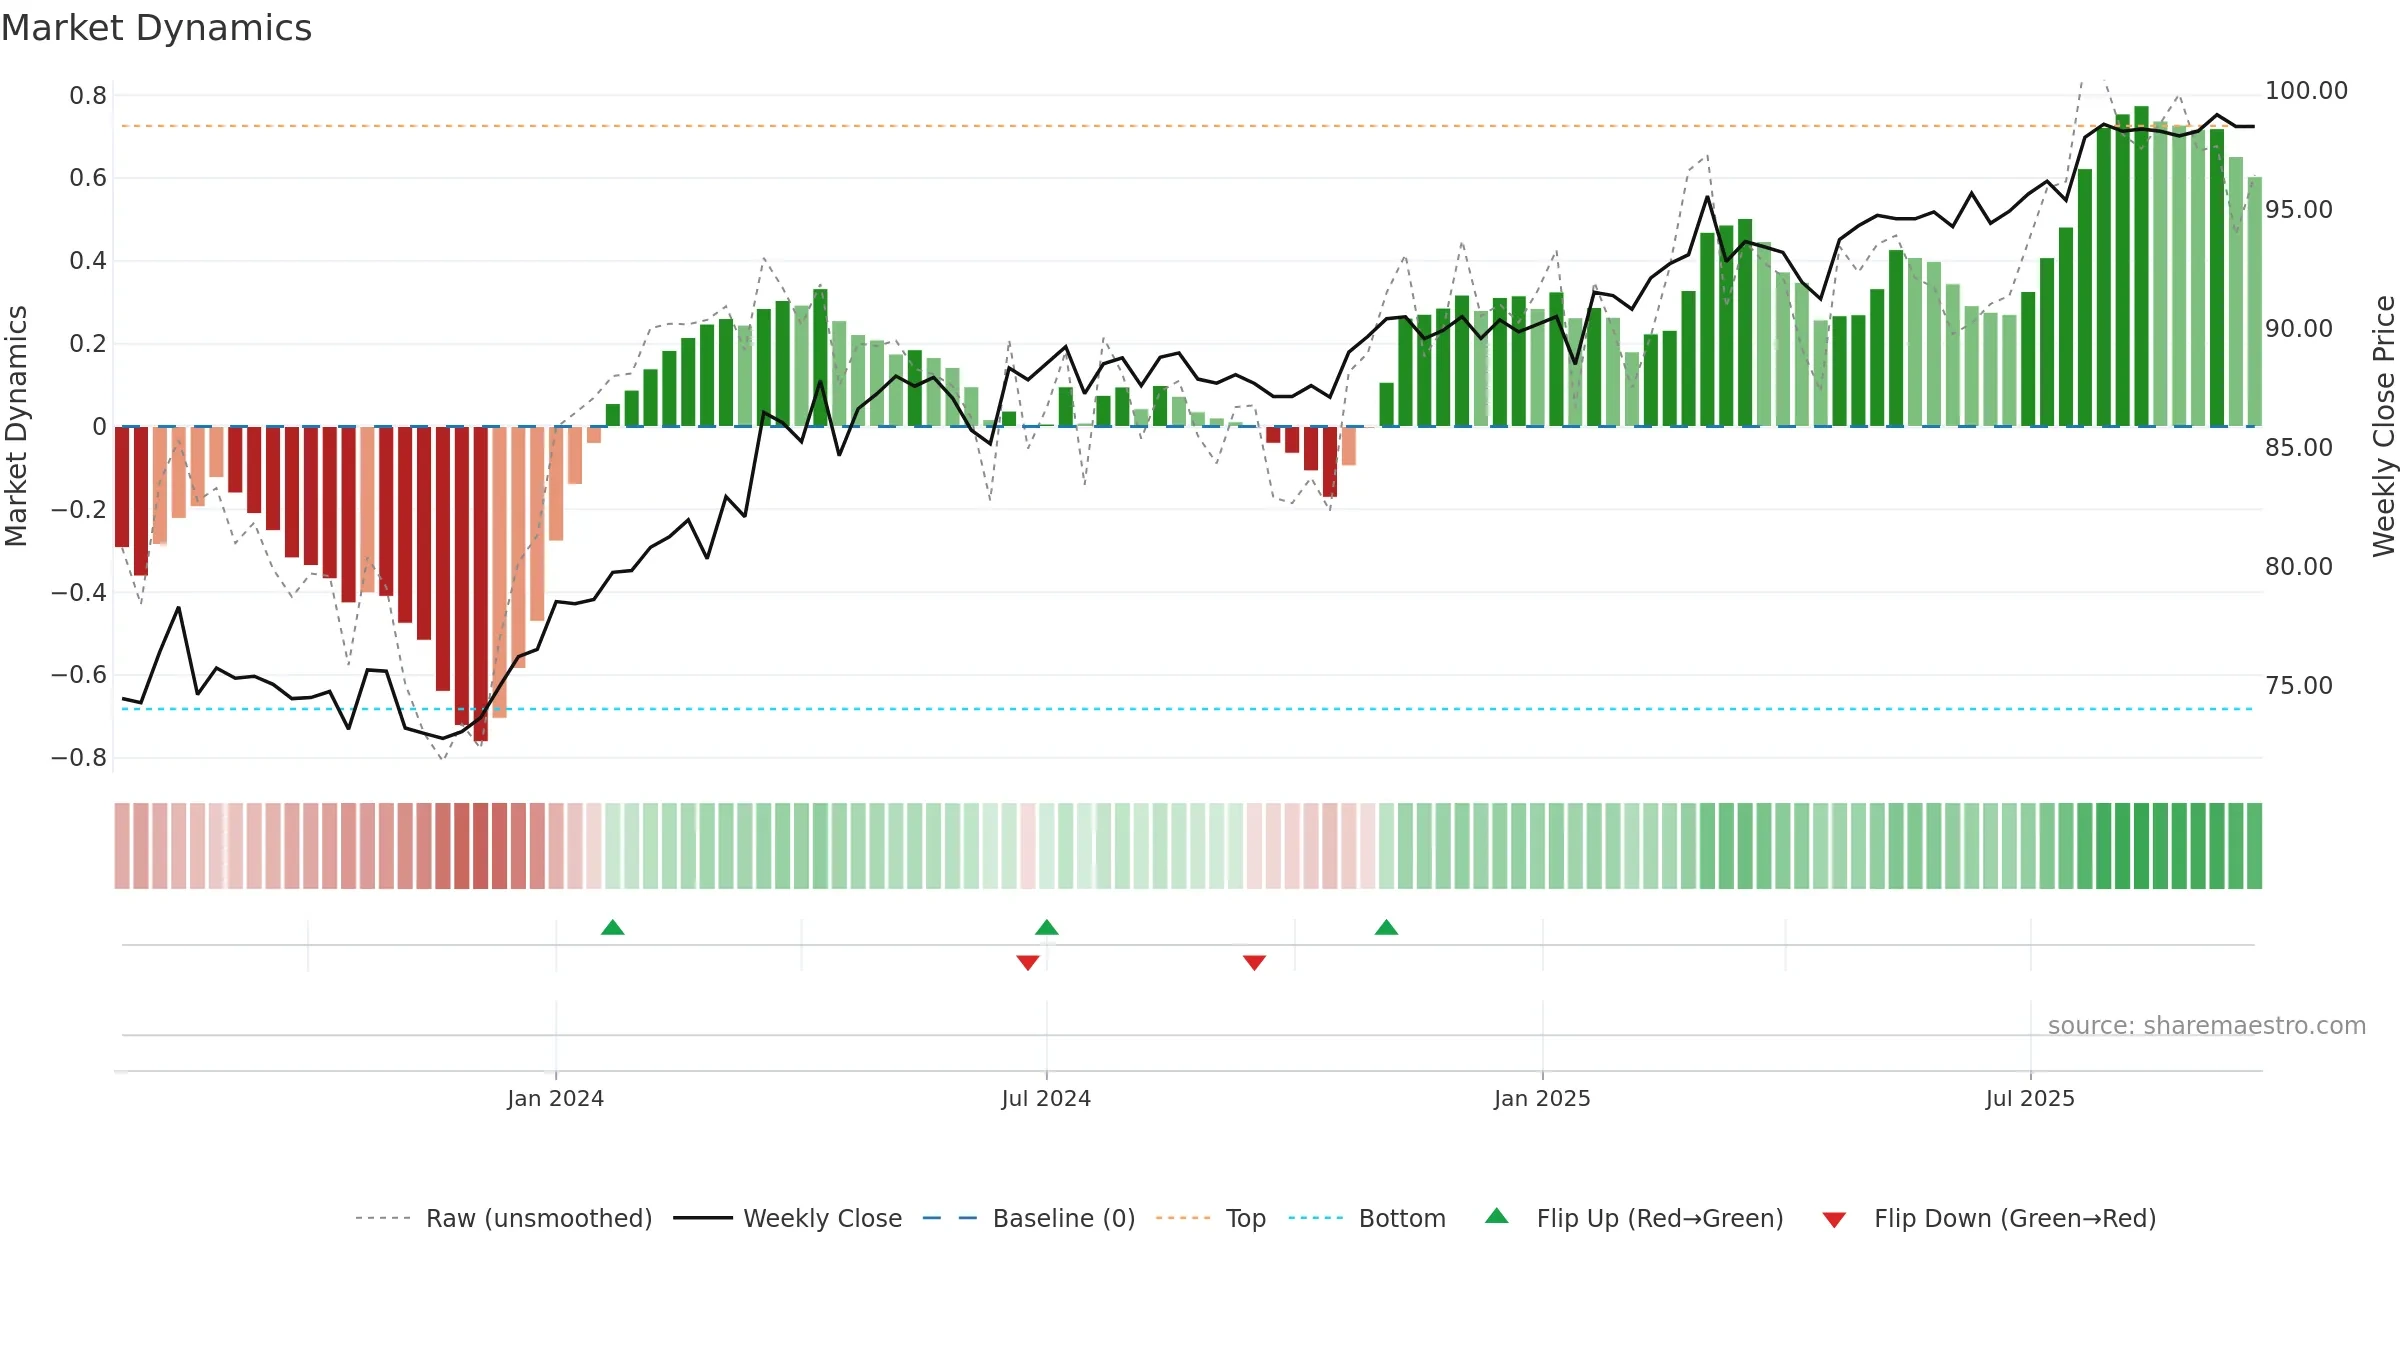Toggle the Flip Up (Red→Green) legend entry
This screenshot has width=2400, height=1350.
pyautogui.click(x=1634, y=1218)
